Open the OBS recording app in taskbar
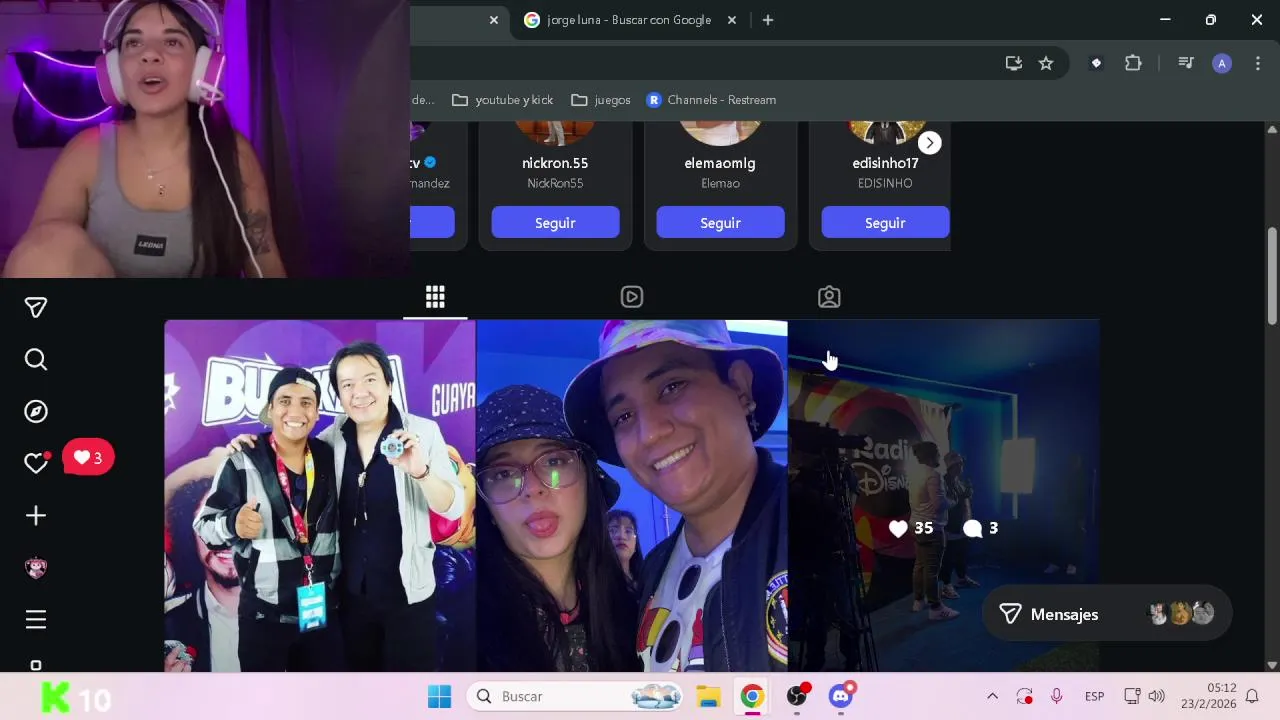 [797, 696]
